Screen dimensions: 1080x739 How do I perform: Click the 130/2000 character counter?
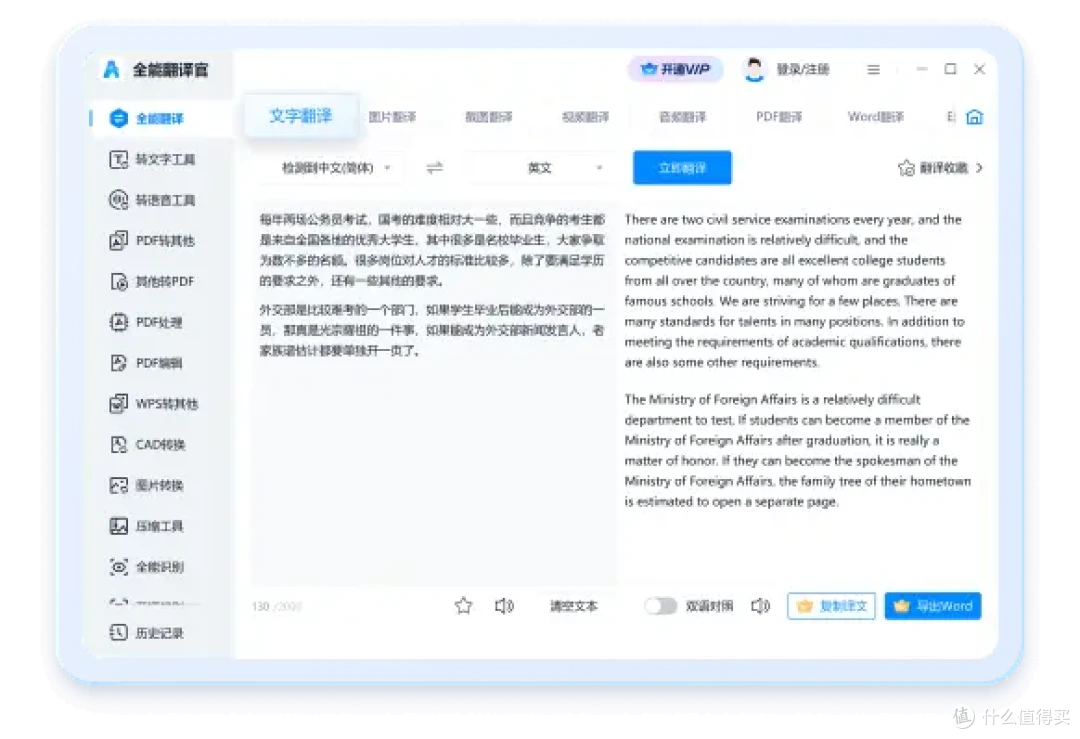tap(276, 607)
